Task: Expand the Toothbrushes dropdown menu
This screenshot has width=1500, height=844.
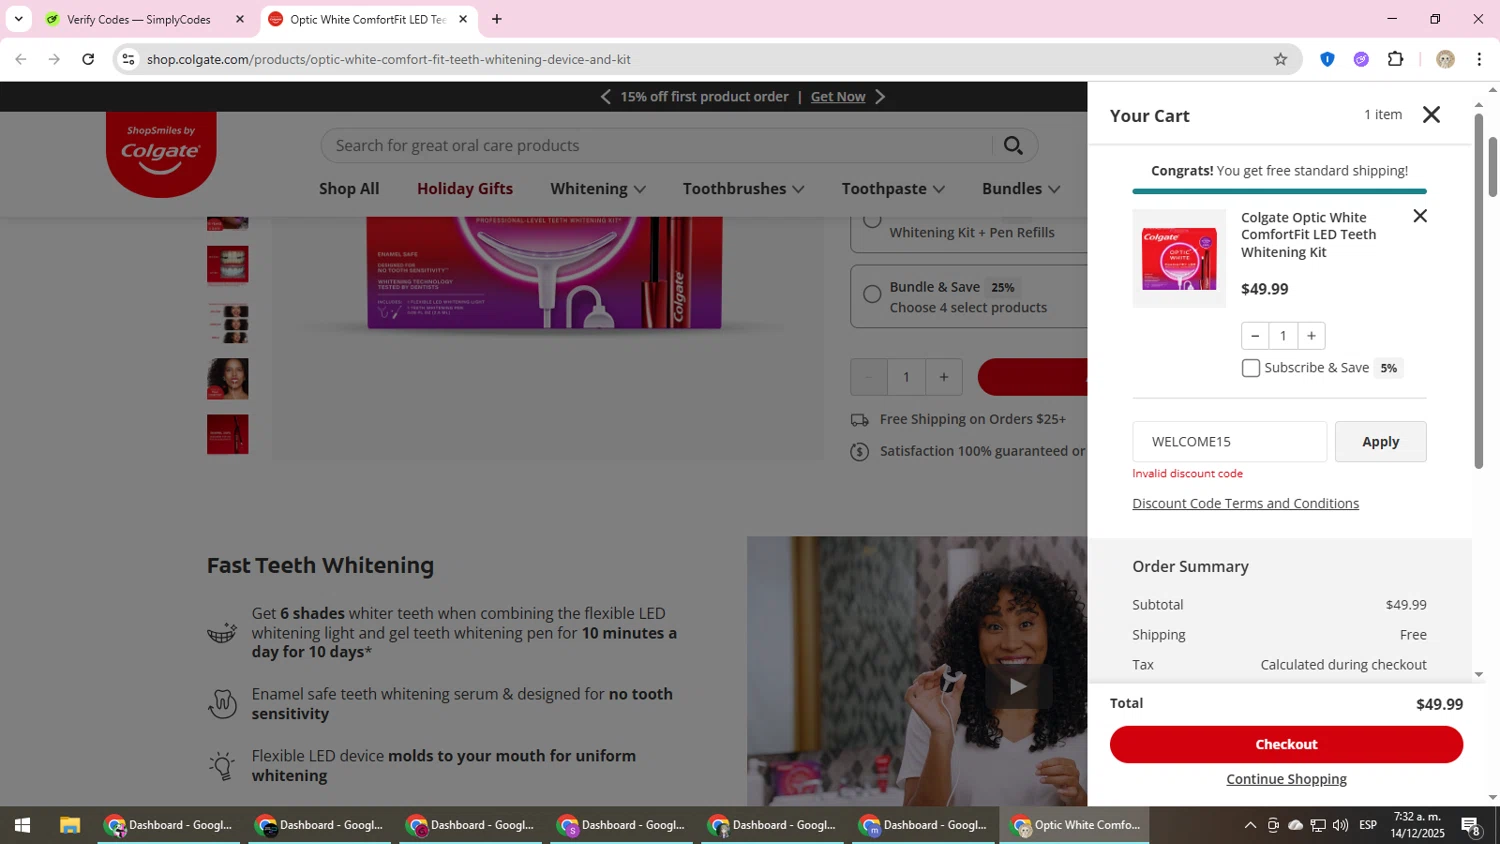Action: point(743,189)
